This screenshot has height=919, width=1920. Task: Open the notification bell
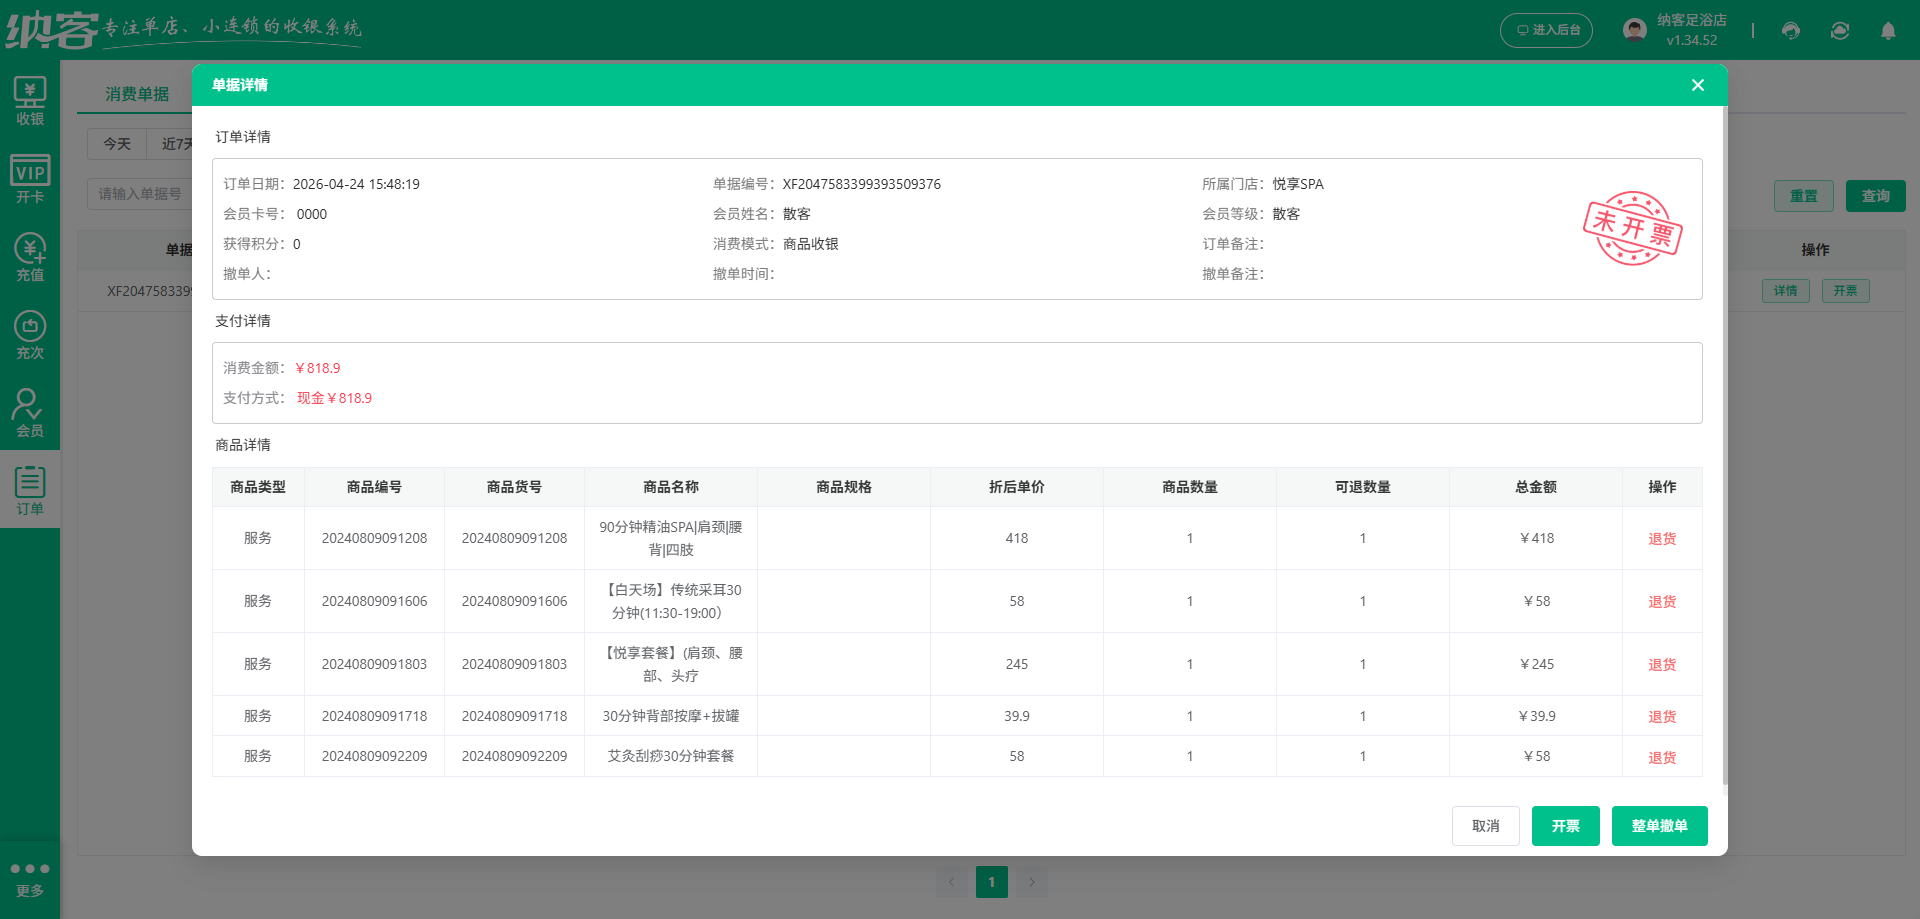(x=1887, y=31)
